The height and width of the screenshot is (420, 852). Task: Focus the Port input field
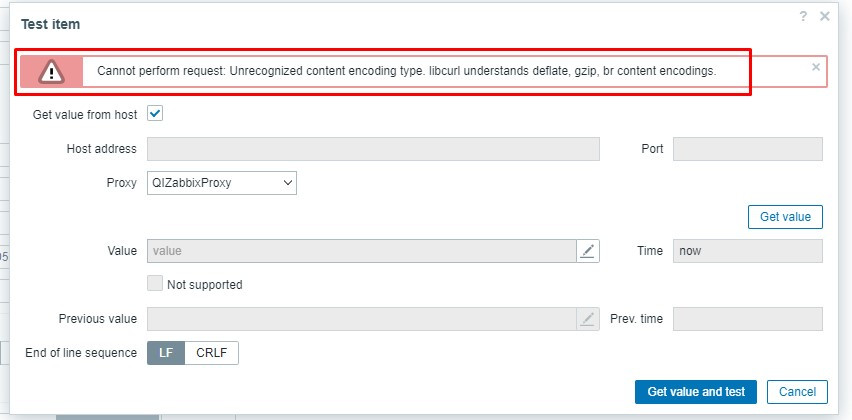pyautogui.click(x=747, y=149)
